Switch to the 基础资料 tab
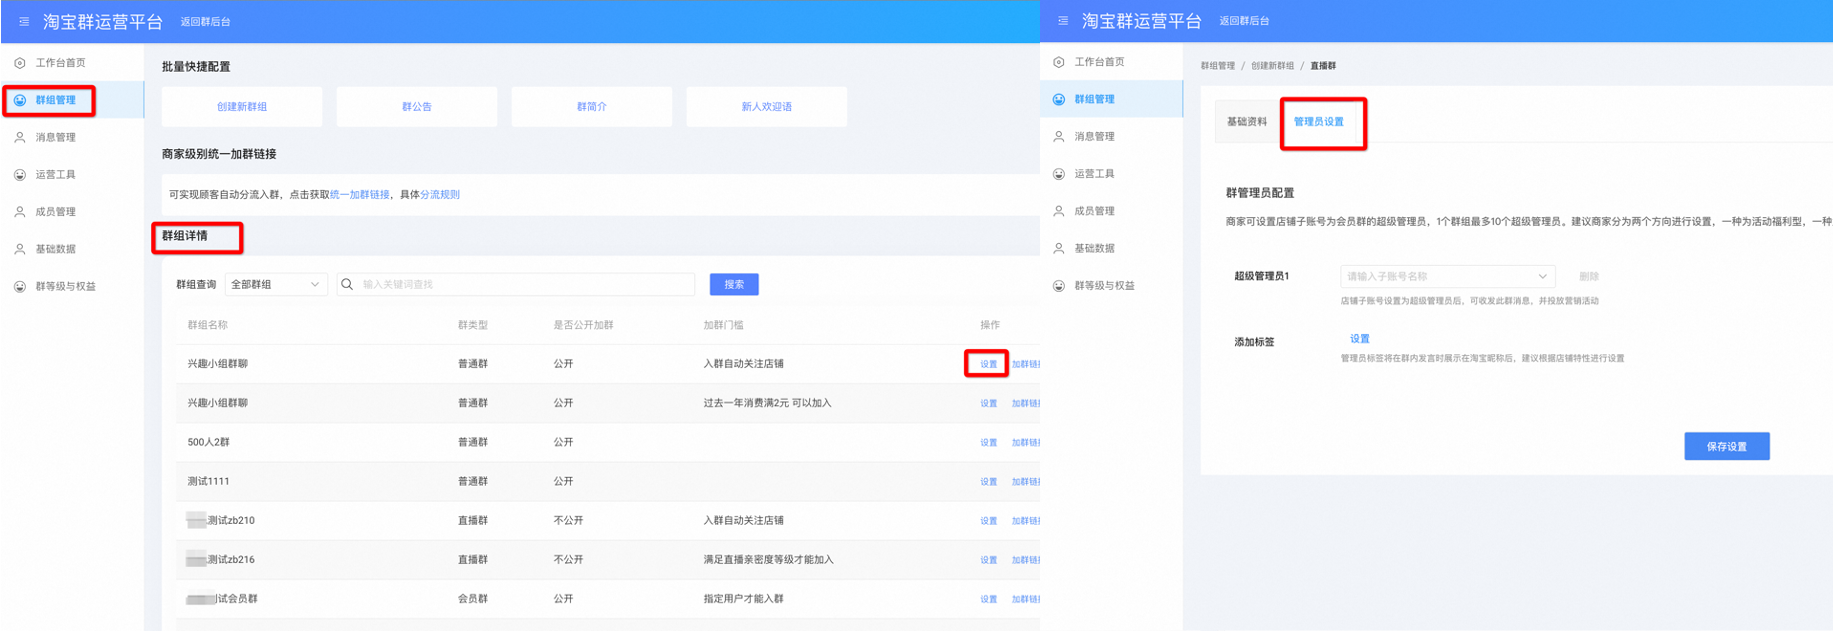 pos(1247,122)
